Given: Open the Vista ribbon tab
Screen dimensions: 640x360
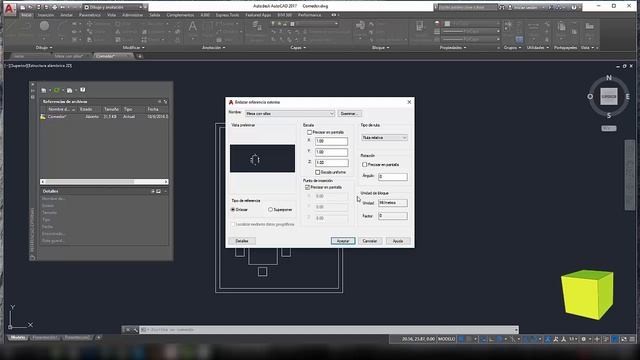Looking at the screenshot, I should (x=111, y=15).
